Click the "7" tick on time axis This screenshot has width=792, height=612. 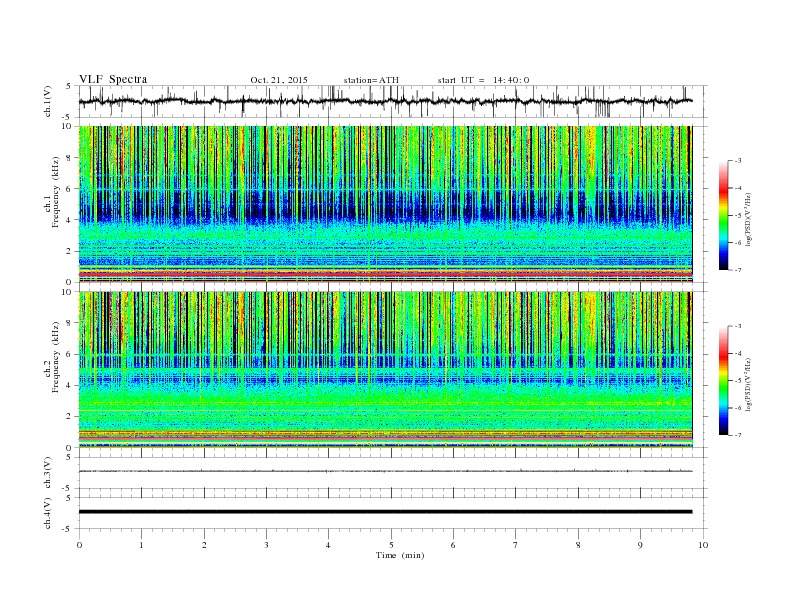(x=516, y=545)
